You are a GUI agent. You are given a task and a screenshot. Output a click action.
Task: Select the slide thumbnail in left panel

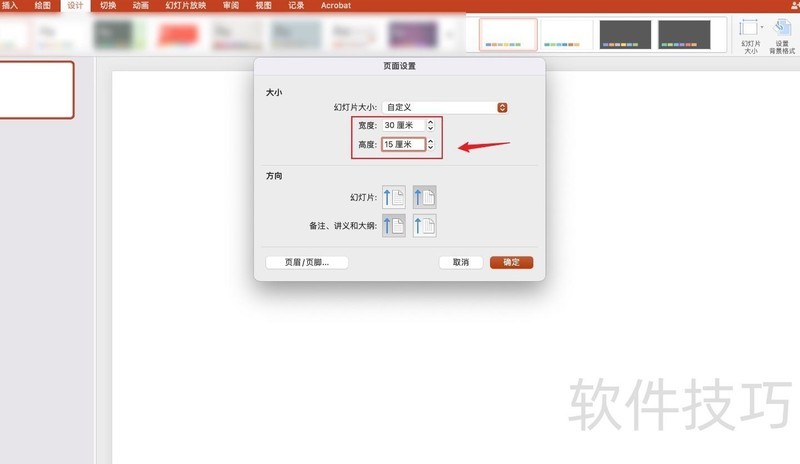pos(37,90)
